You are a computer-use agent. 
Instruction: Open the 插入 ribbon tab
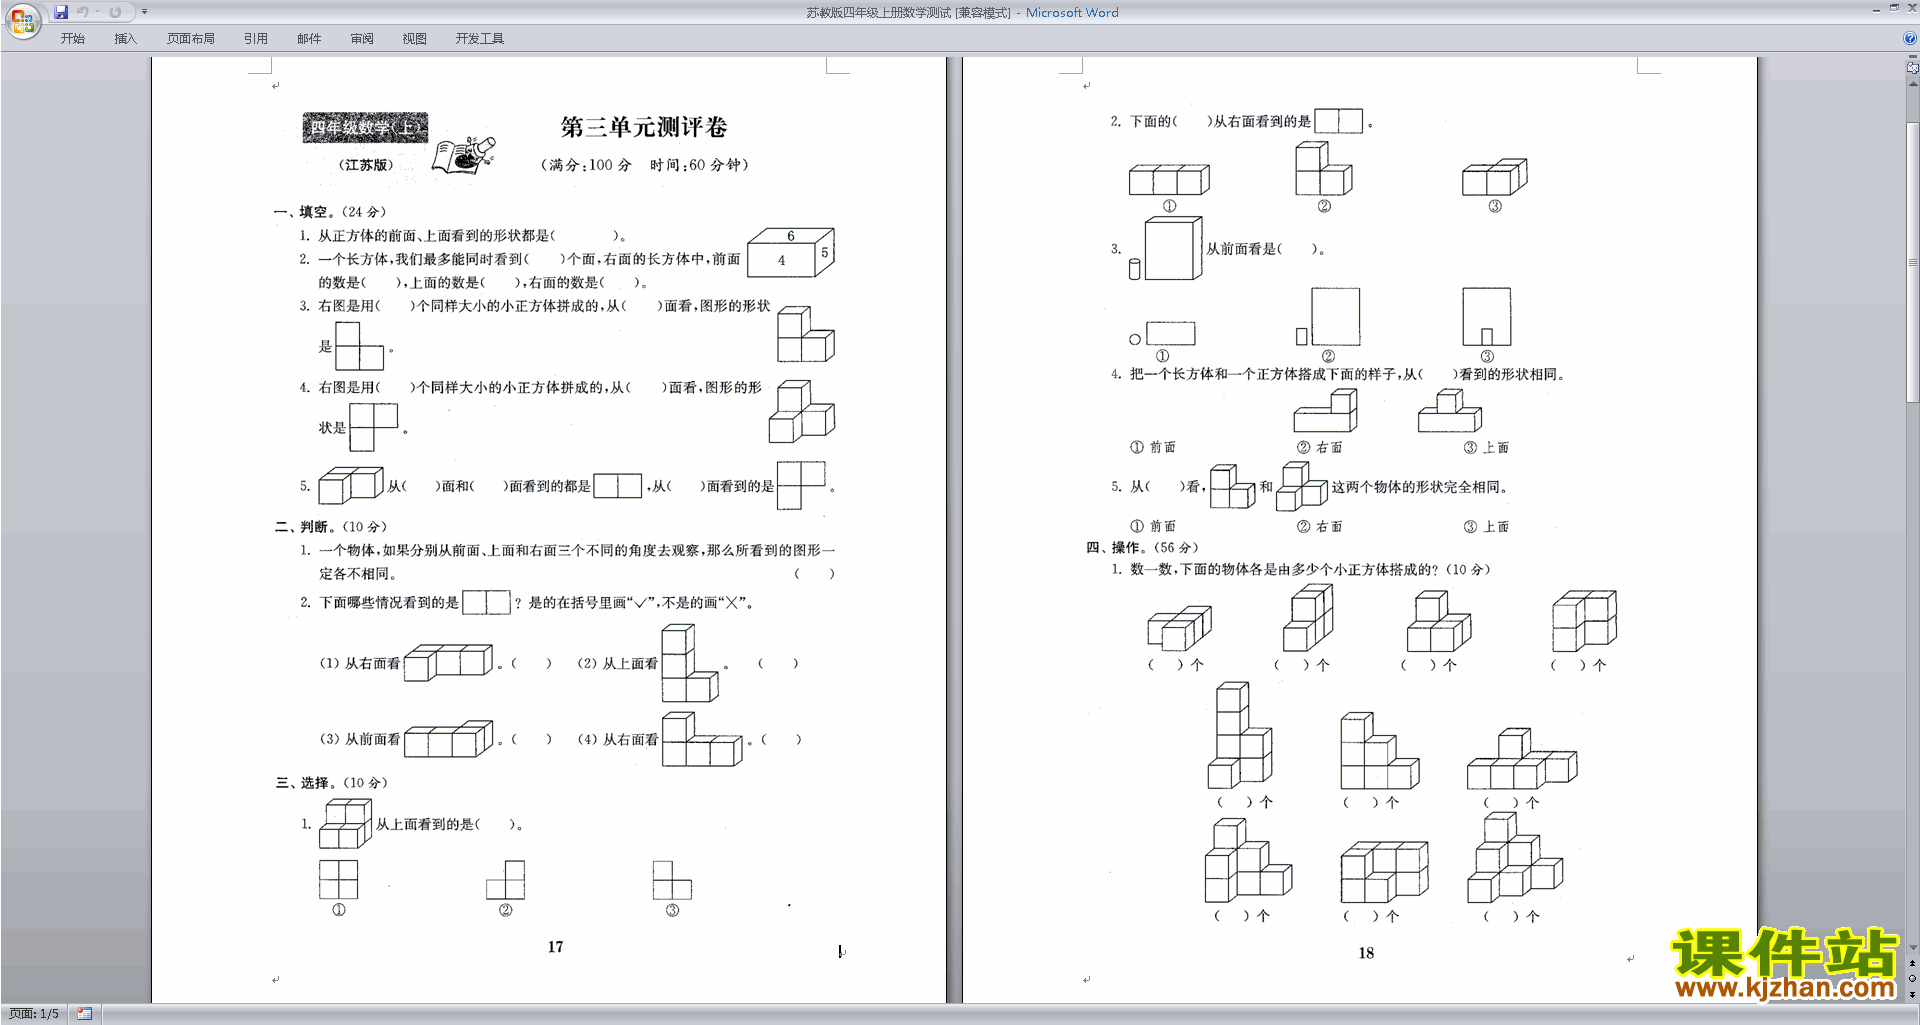pyautogui.click(x=125, y=39)
